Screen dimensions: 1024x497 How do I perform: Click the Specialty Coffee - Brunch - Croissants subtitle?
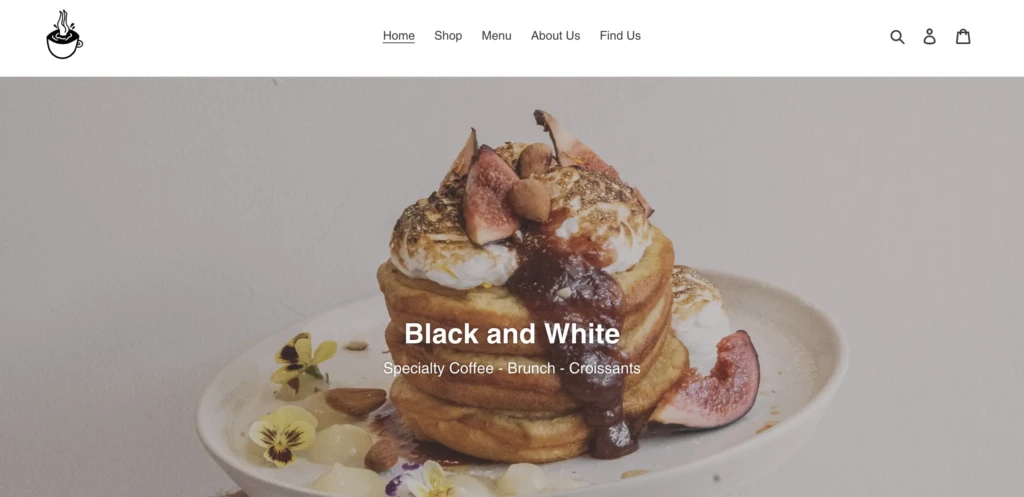pyautogui.click(x=512, y=368)
